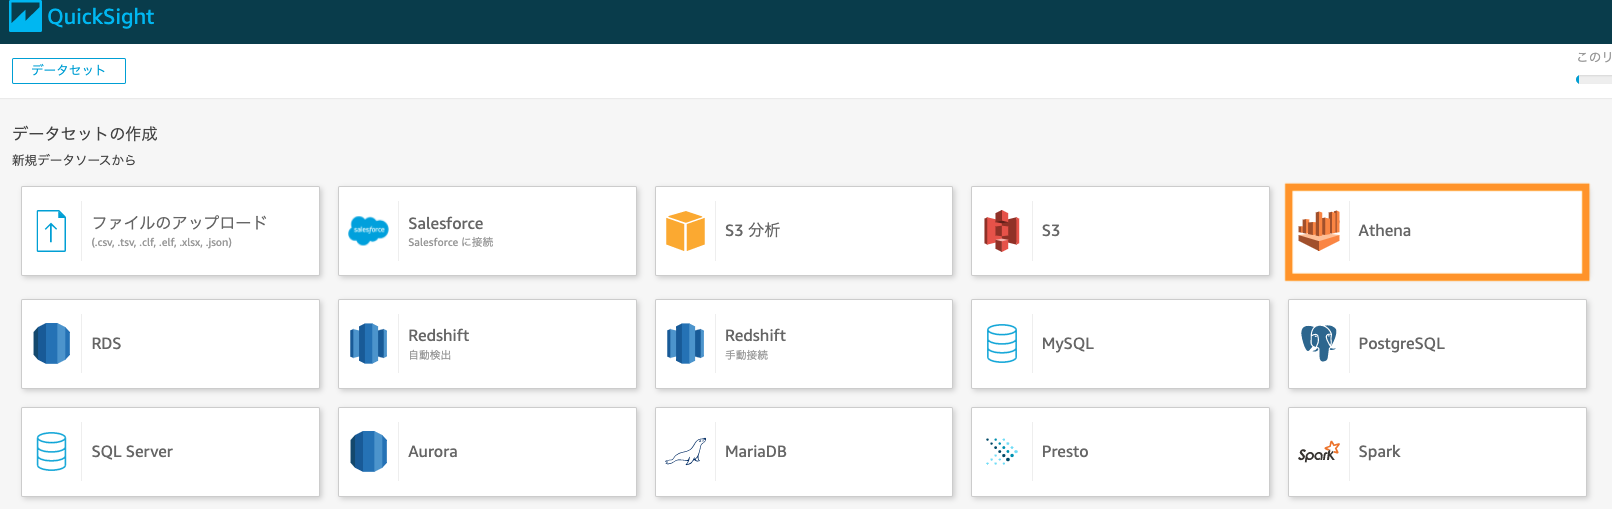Click the Aurora blue icon
The width and height of the screenshot is (1612, 509).
coord(368,451)
